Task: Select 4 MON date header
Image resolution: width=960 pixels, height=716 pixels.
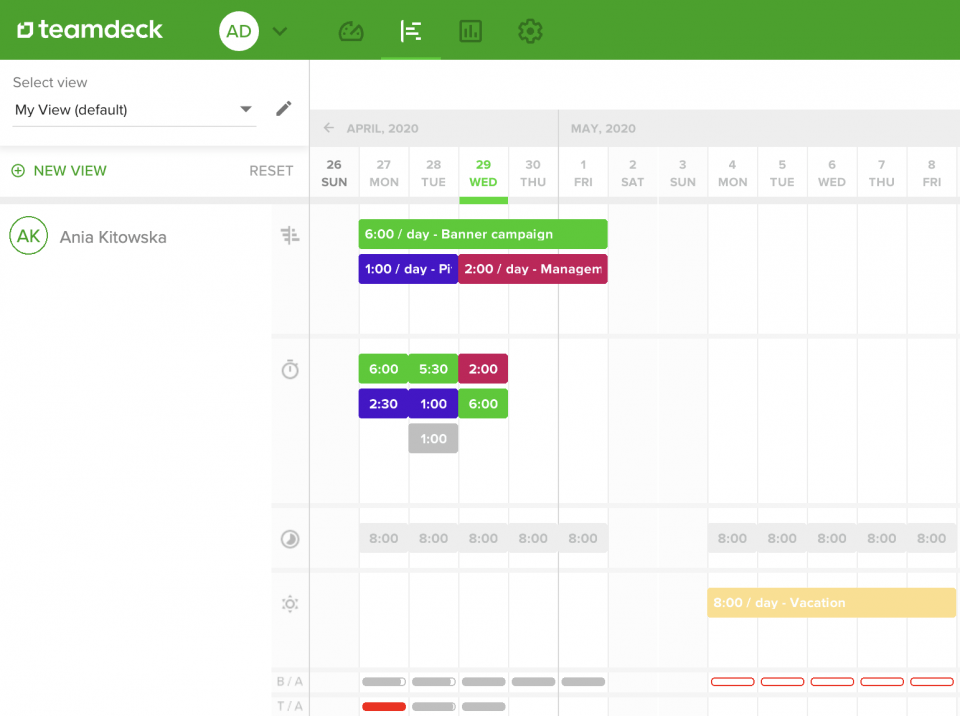Action: click(732, 173)
